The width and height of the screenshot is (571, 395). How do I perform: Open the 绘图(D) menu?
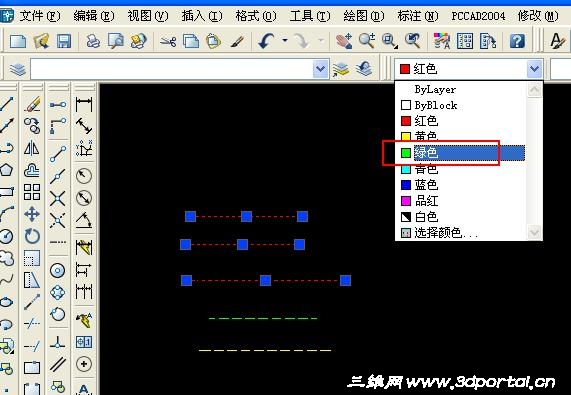(x=364, y=16)
